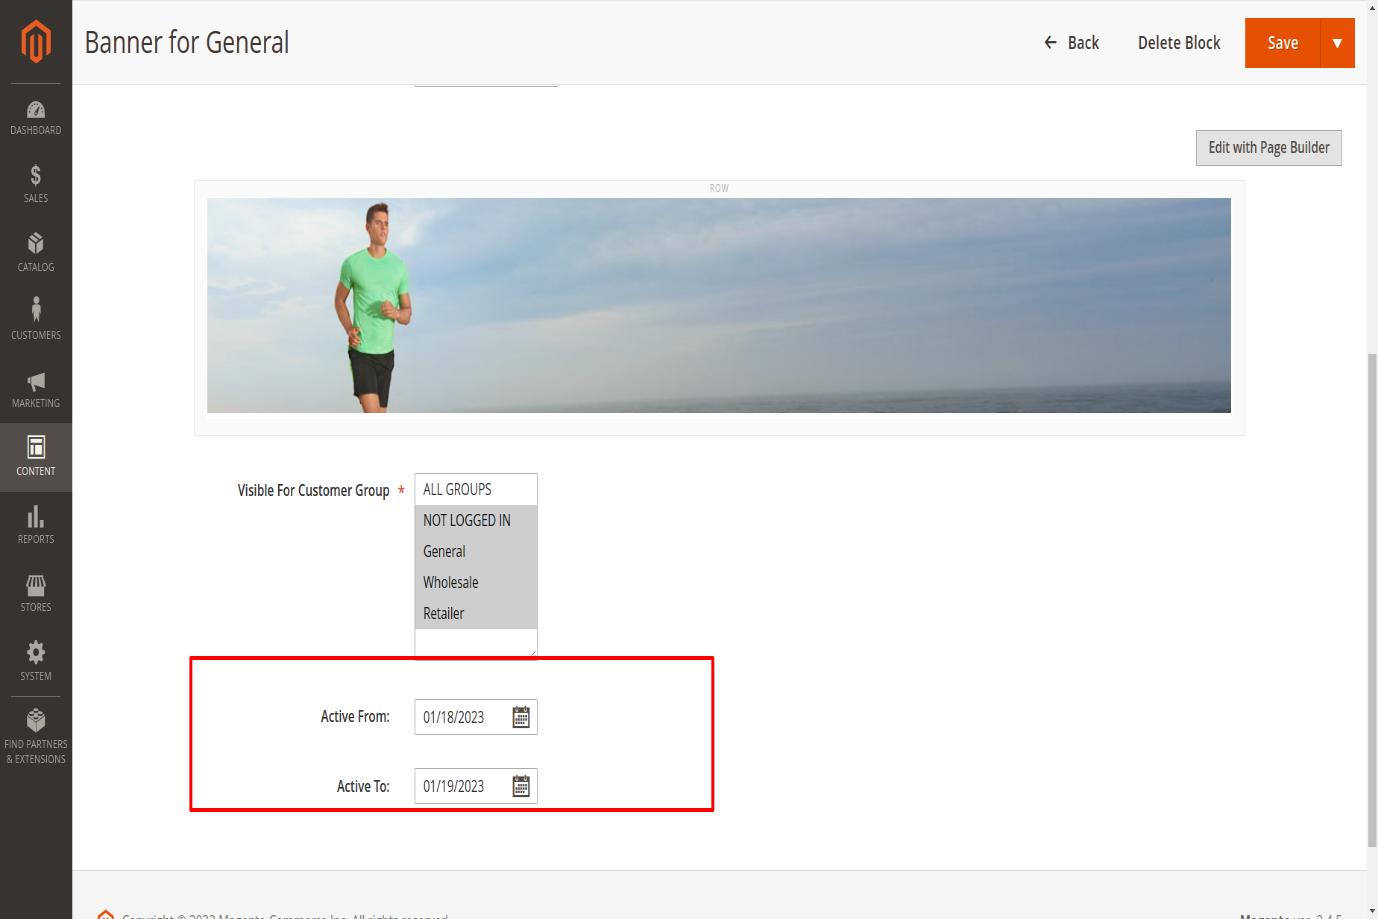Open the Stores sidebar icon
1378x919 pixels.
pyautogui.click(x=36, y=585)
